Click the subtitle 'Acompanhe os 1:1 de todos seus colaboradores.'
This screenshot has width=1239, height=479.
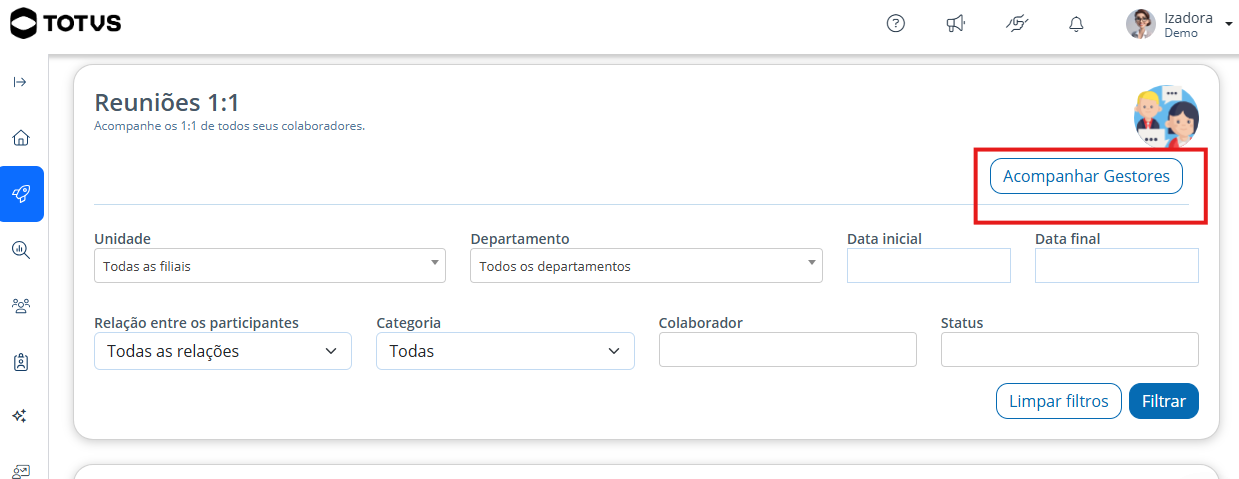pyautogui.click(x=229, y=127)
